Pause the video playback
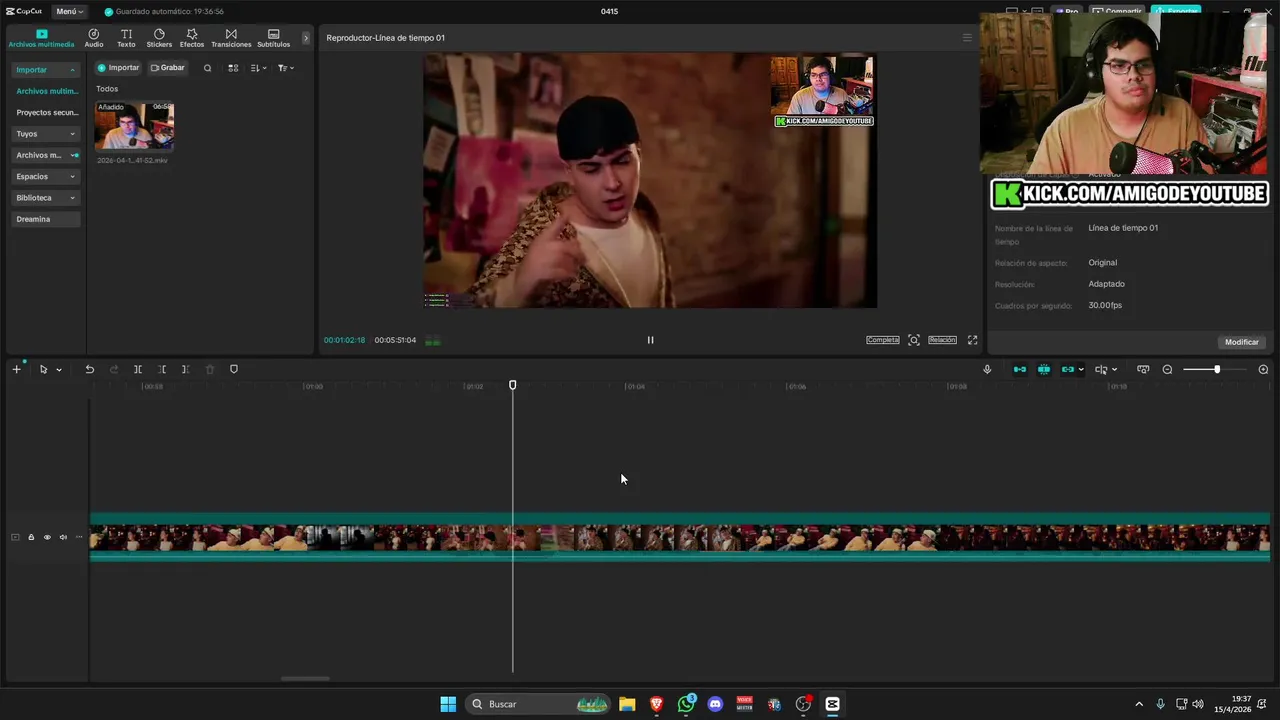1280x720 pixels. coord(650,340)
